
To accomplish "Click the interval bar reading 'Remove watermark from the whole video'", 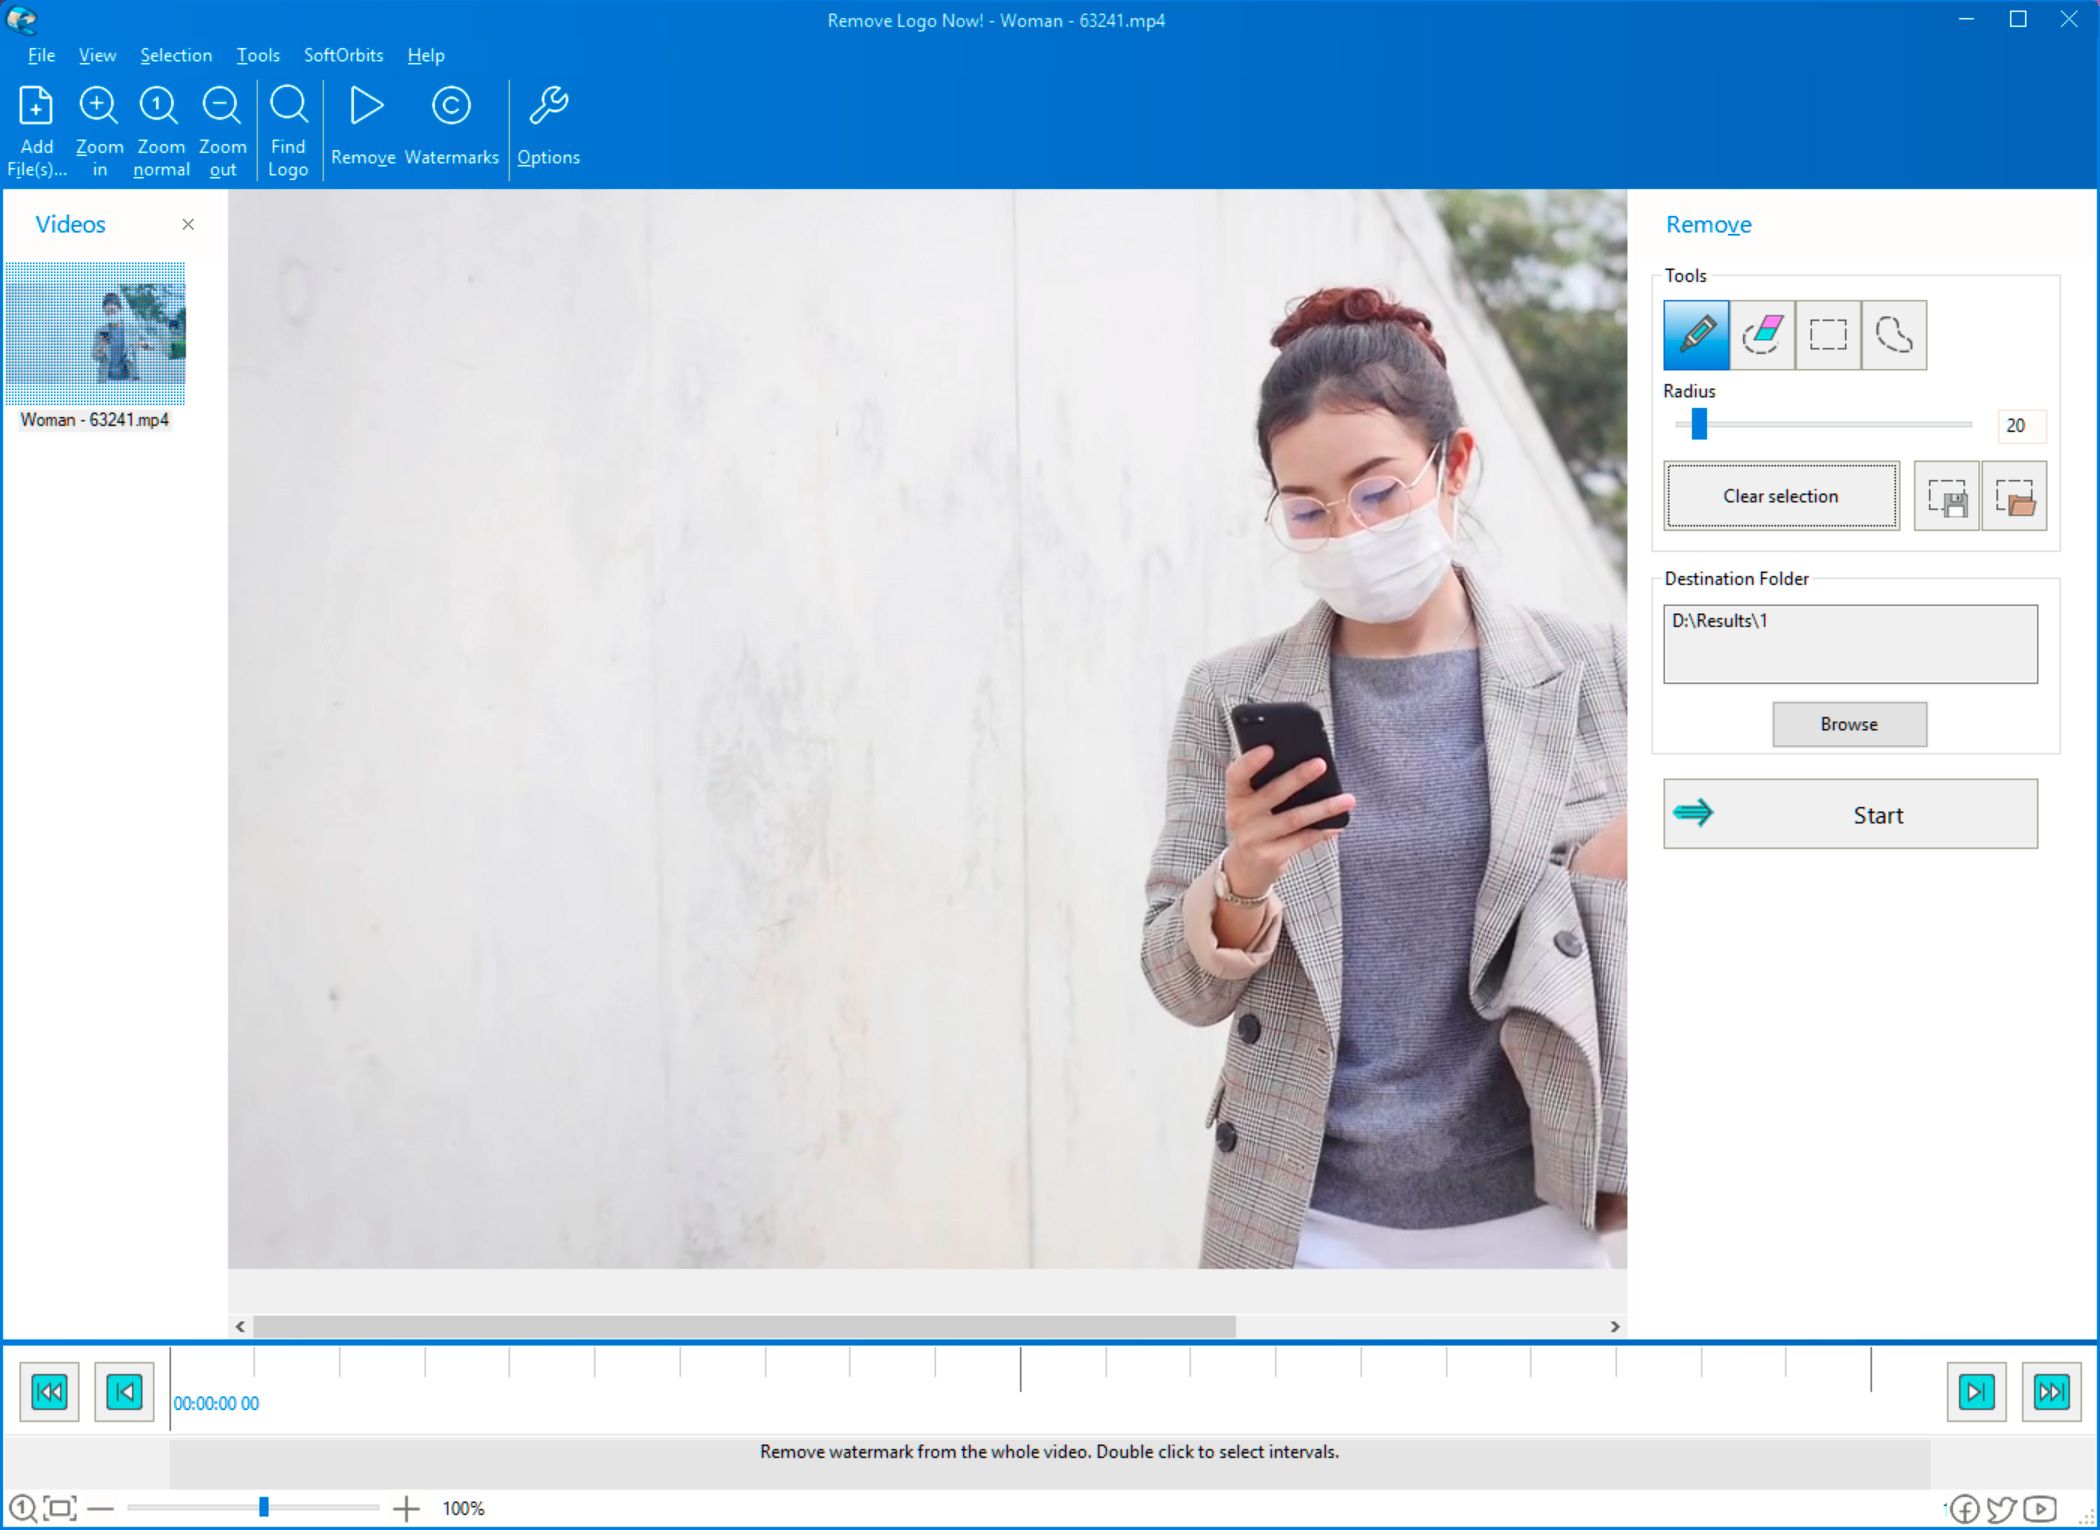I will (x=1049, y=1463).
